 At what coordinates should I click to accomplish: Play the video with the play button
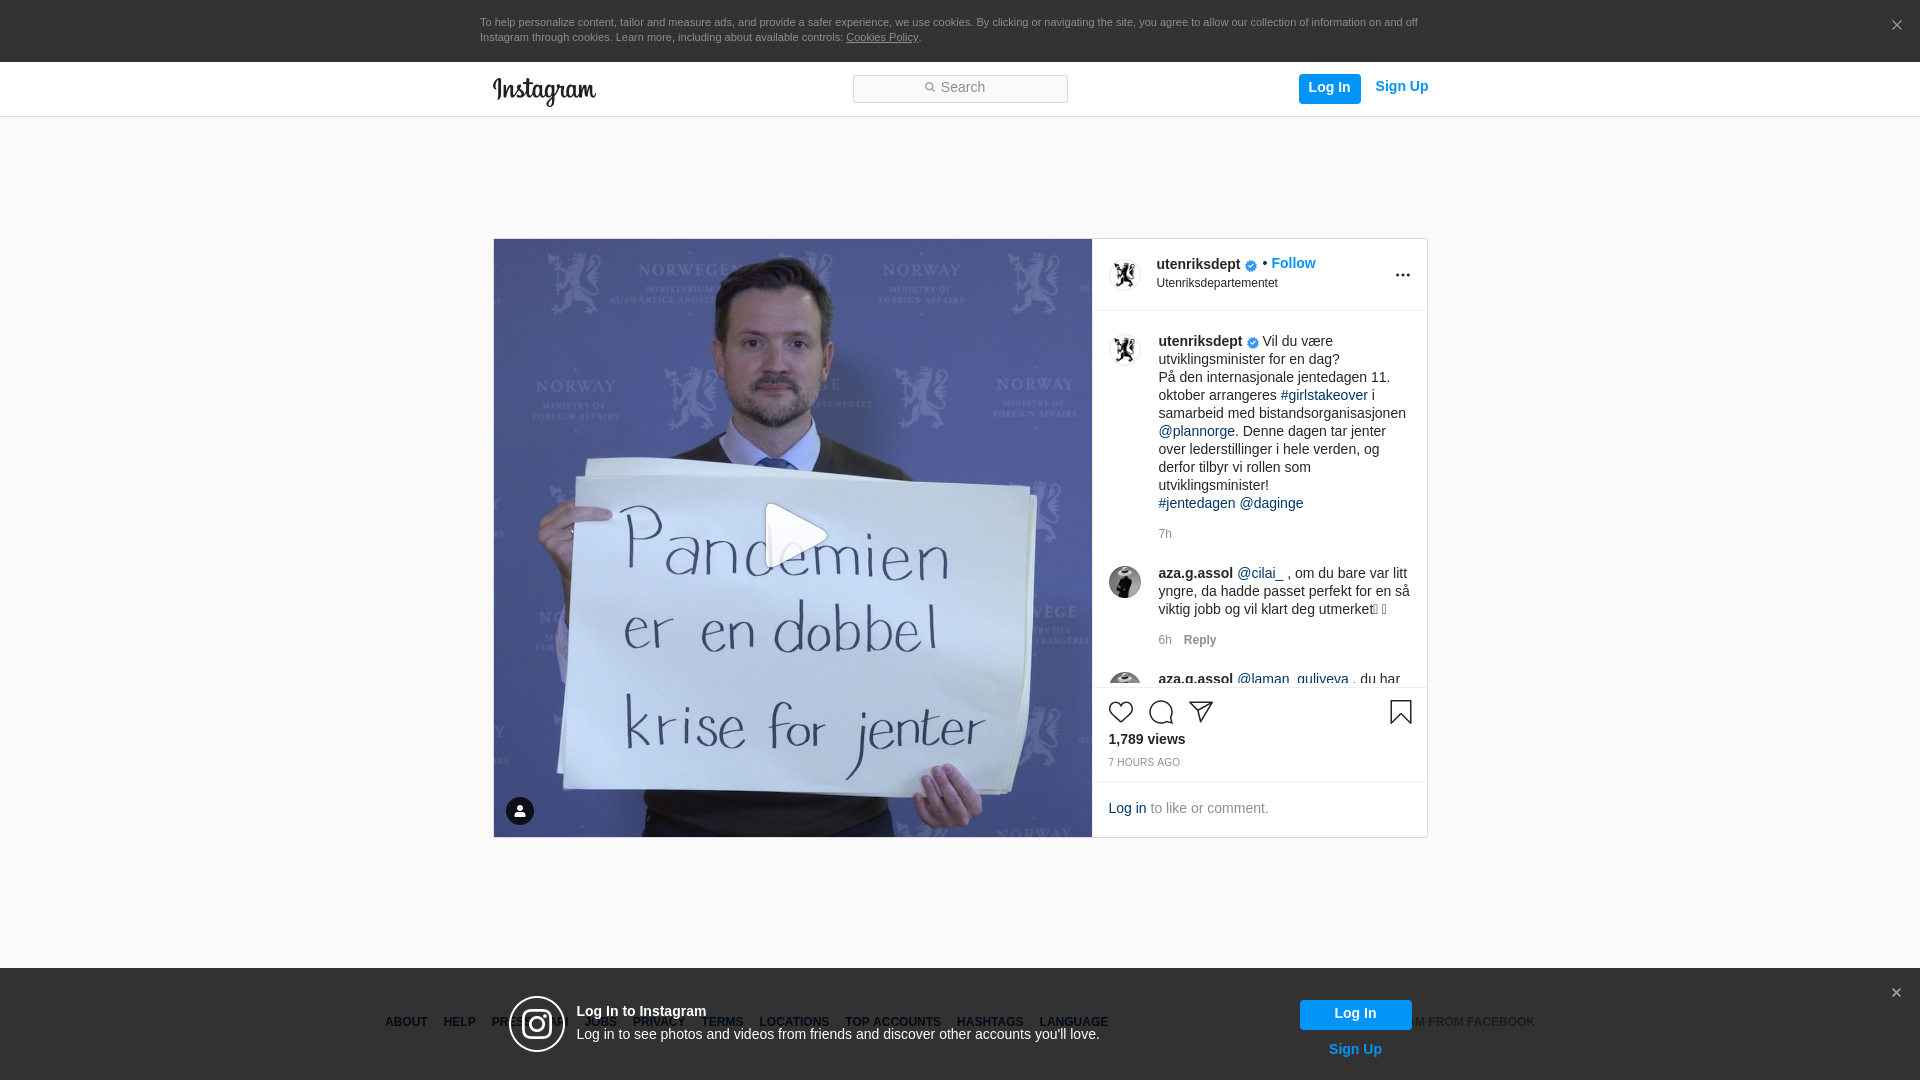coord(794,536)
